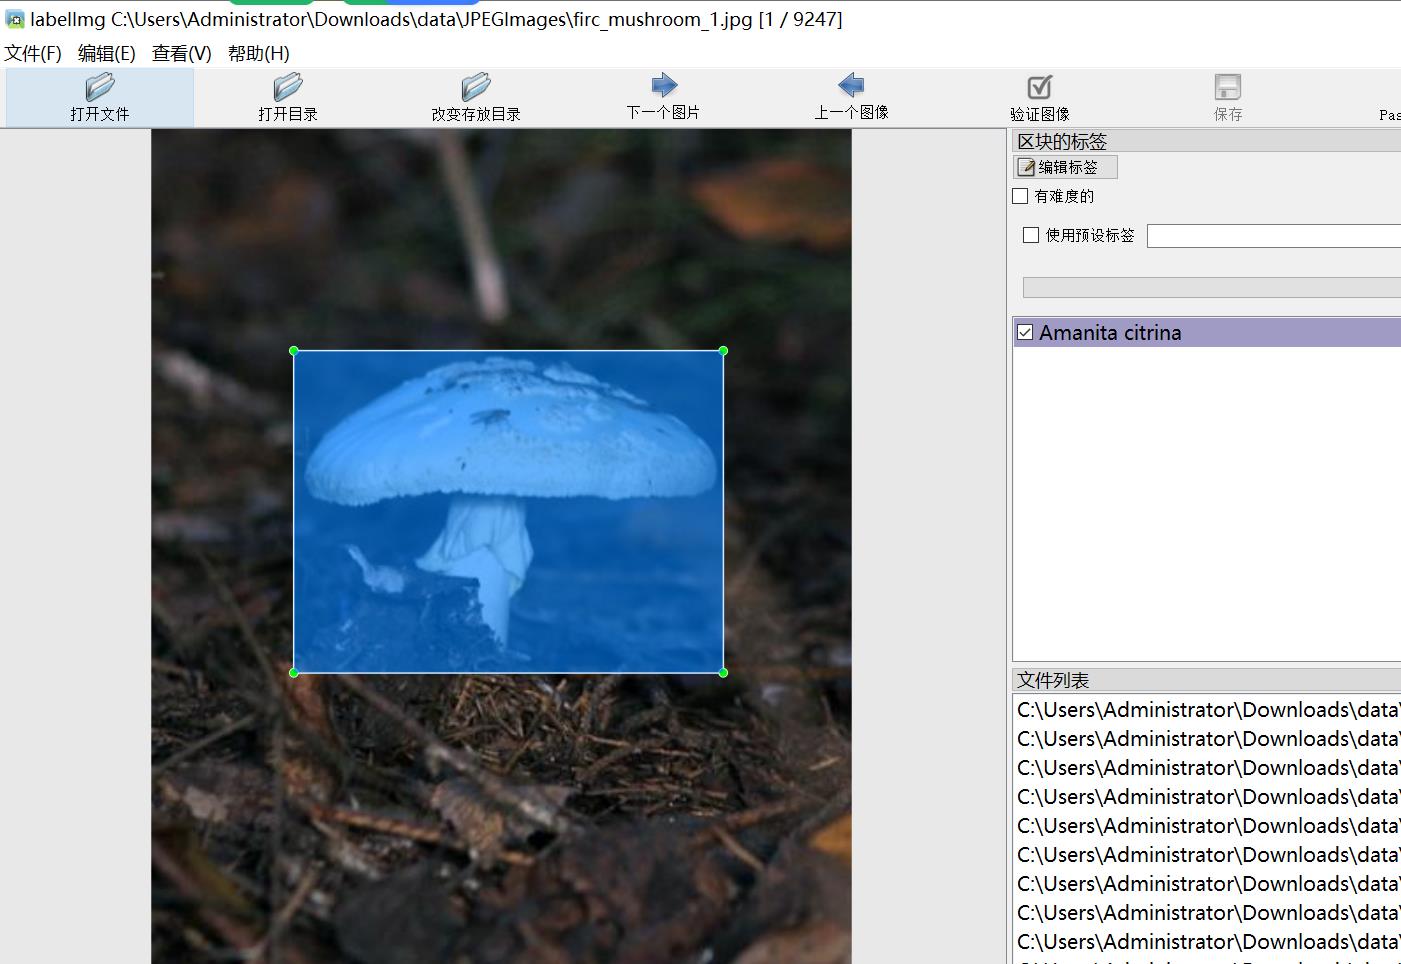
Task: Go to previous image (上一个图像) arrow
Action: pos(851,85)
